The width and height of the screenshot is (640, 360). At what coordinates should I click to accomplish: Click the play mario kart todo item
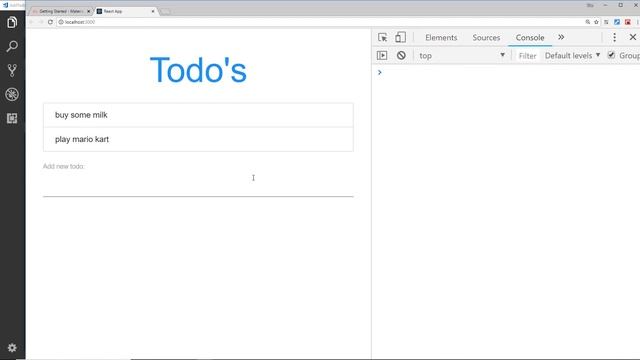pos(198,139)
